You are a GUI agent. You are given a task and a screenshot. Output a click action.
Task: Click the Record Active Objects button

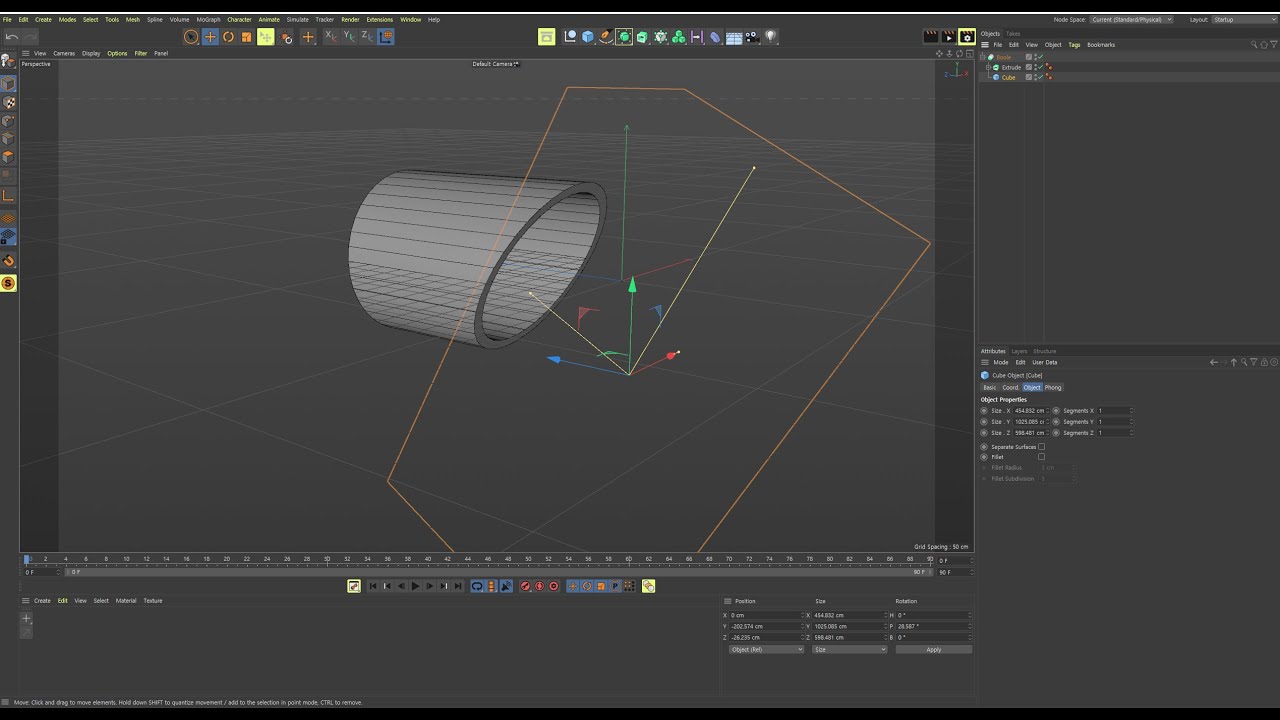point(525,586)
